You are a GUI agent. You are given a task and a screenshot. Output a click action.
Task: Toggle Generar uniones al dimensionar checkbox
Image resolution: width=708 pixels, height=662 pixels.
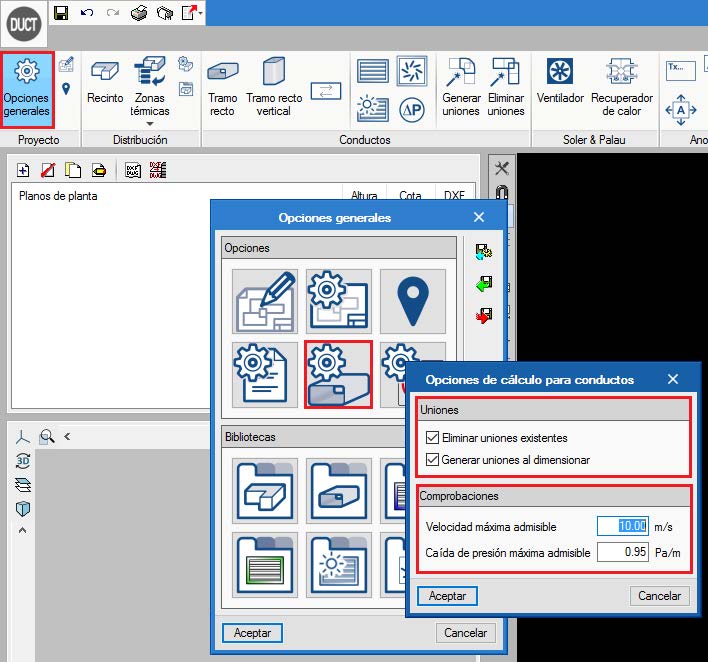432,460
